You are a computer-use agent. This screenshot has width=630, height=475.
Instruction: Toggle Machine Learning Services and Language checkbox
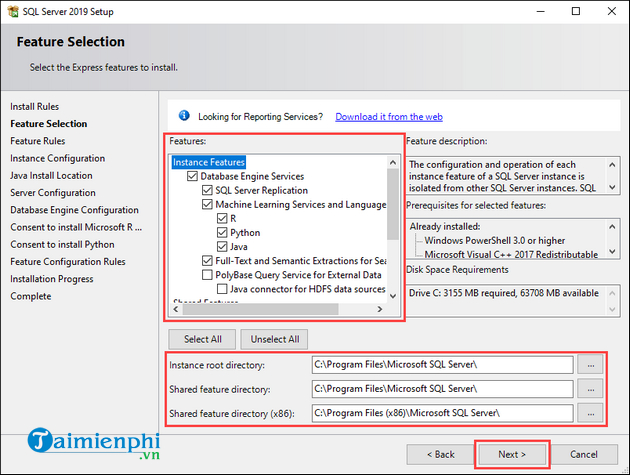(207, 205)
